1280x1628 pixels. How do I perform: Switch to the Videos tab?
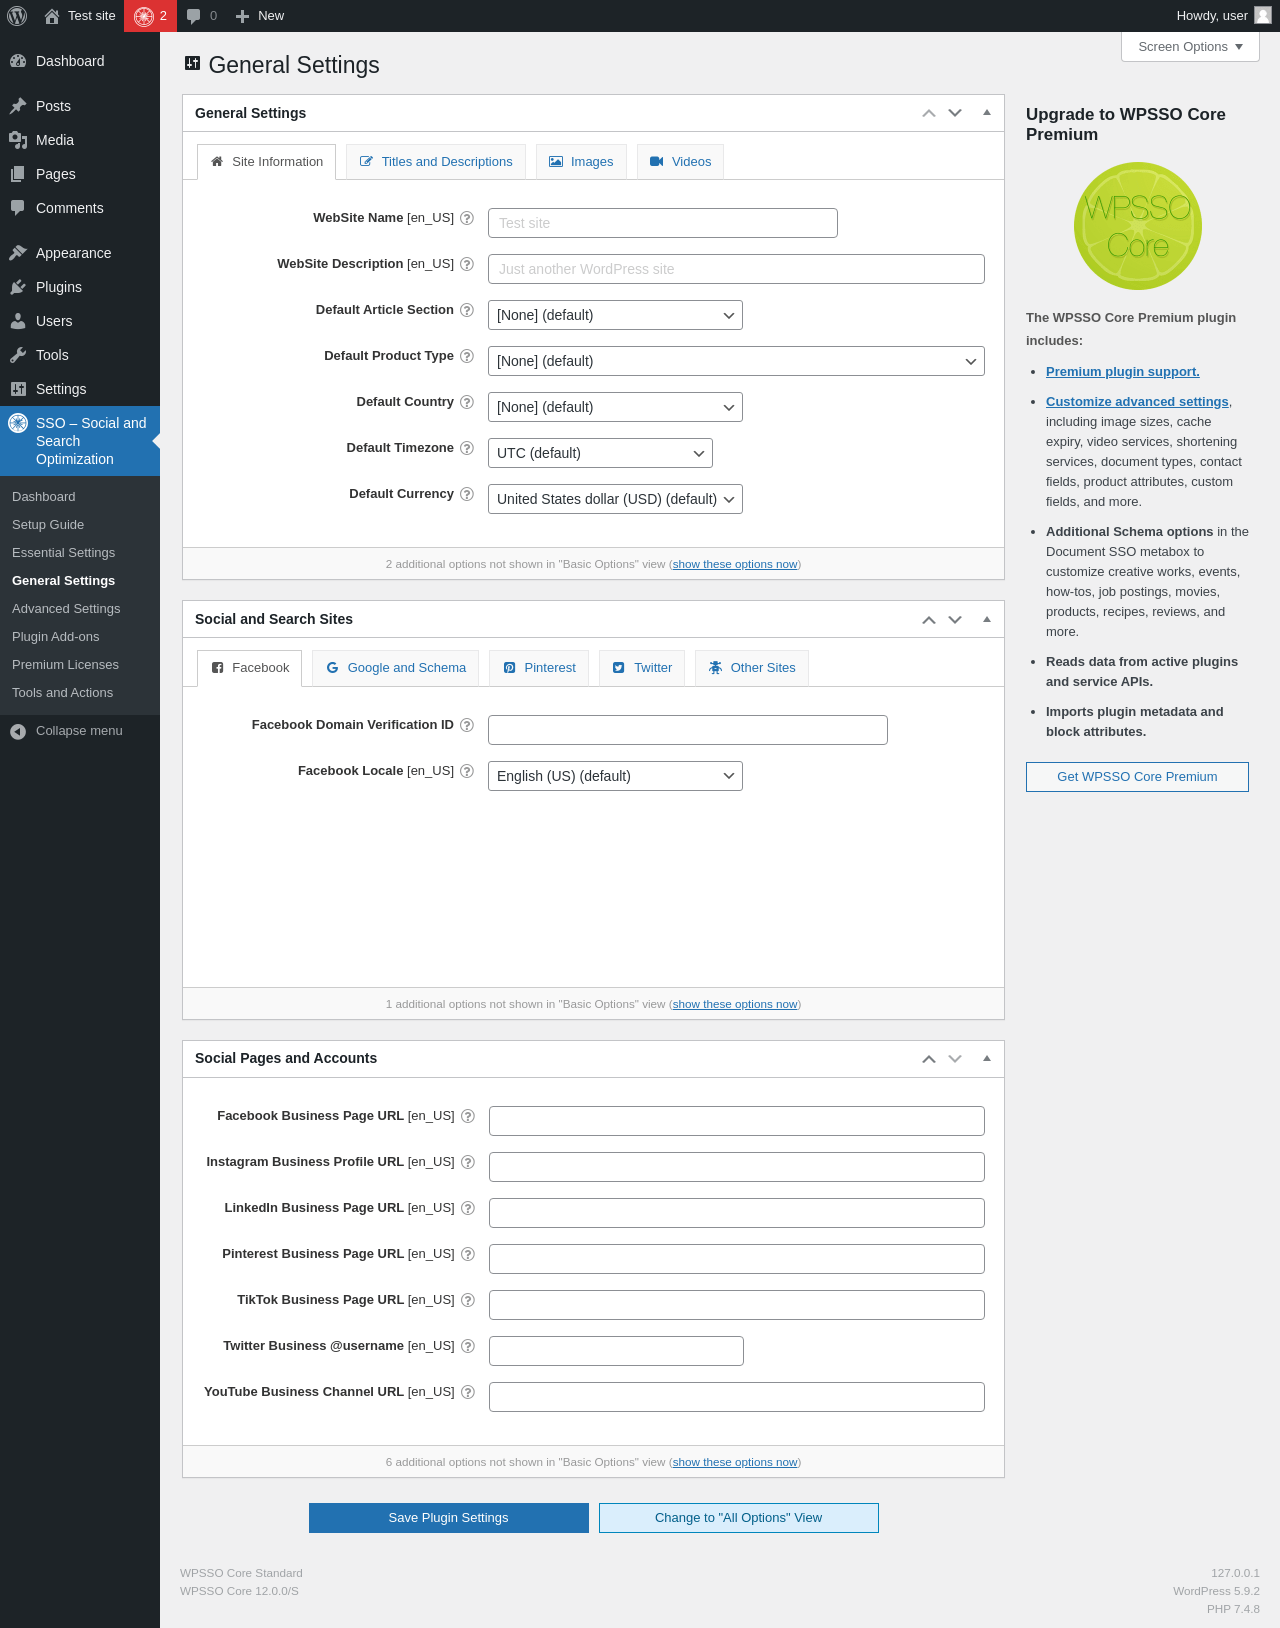click(680, 162)
